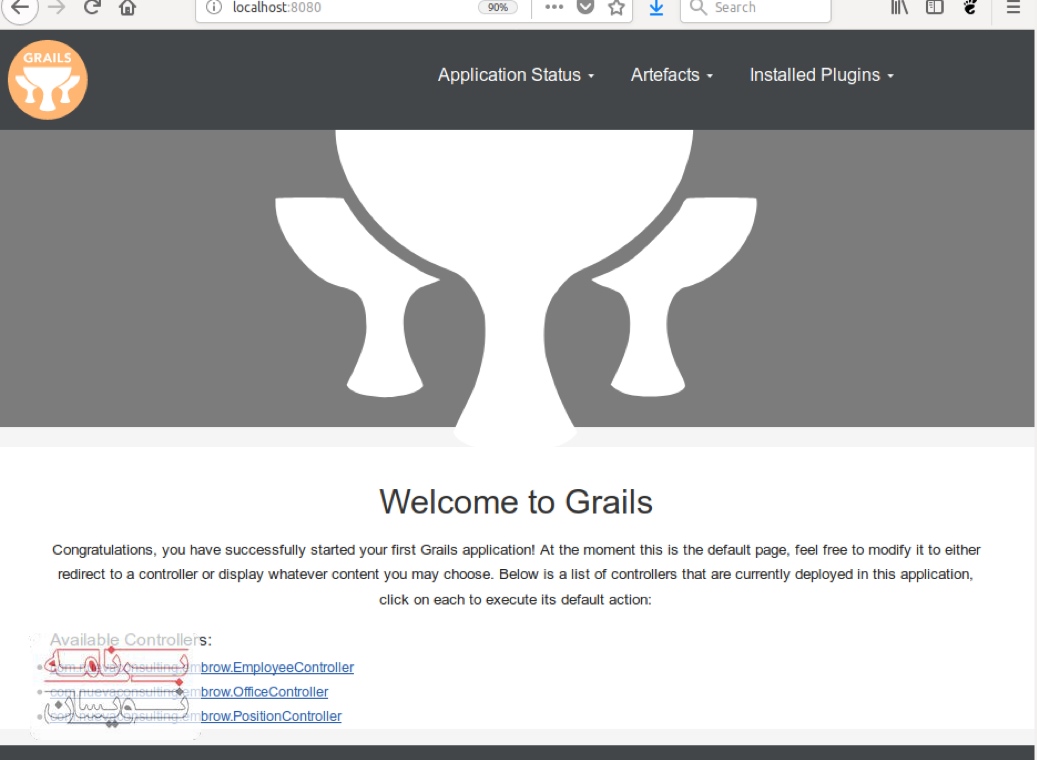
Task: Open the library bookshelf icon
Action: click(x=901, y=8)
